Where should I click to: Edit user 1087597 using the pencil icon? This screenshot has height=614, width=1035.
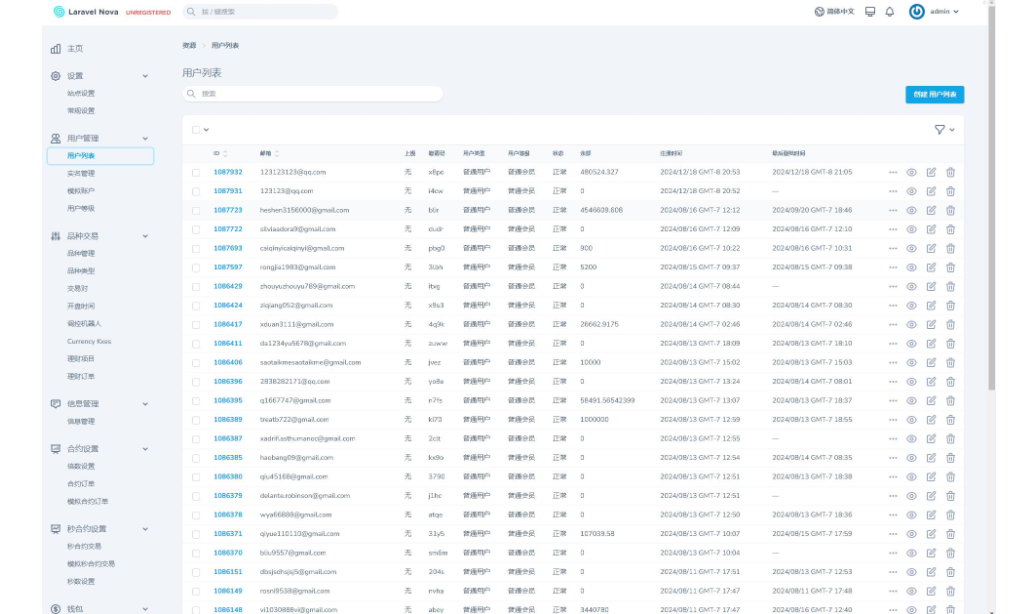click(x=931, y=267)
